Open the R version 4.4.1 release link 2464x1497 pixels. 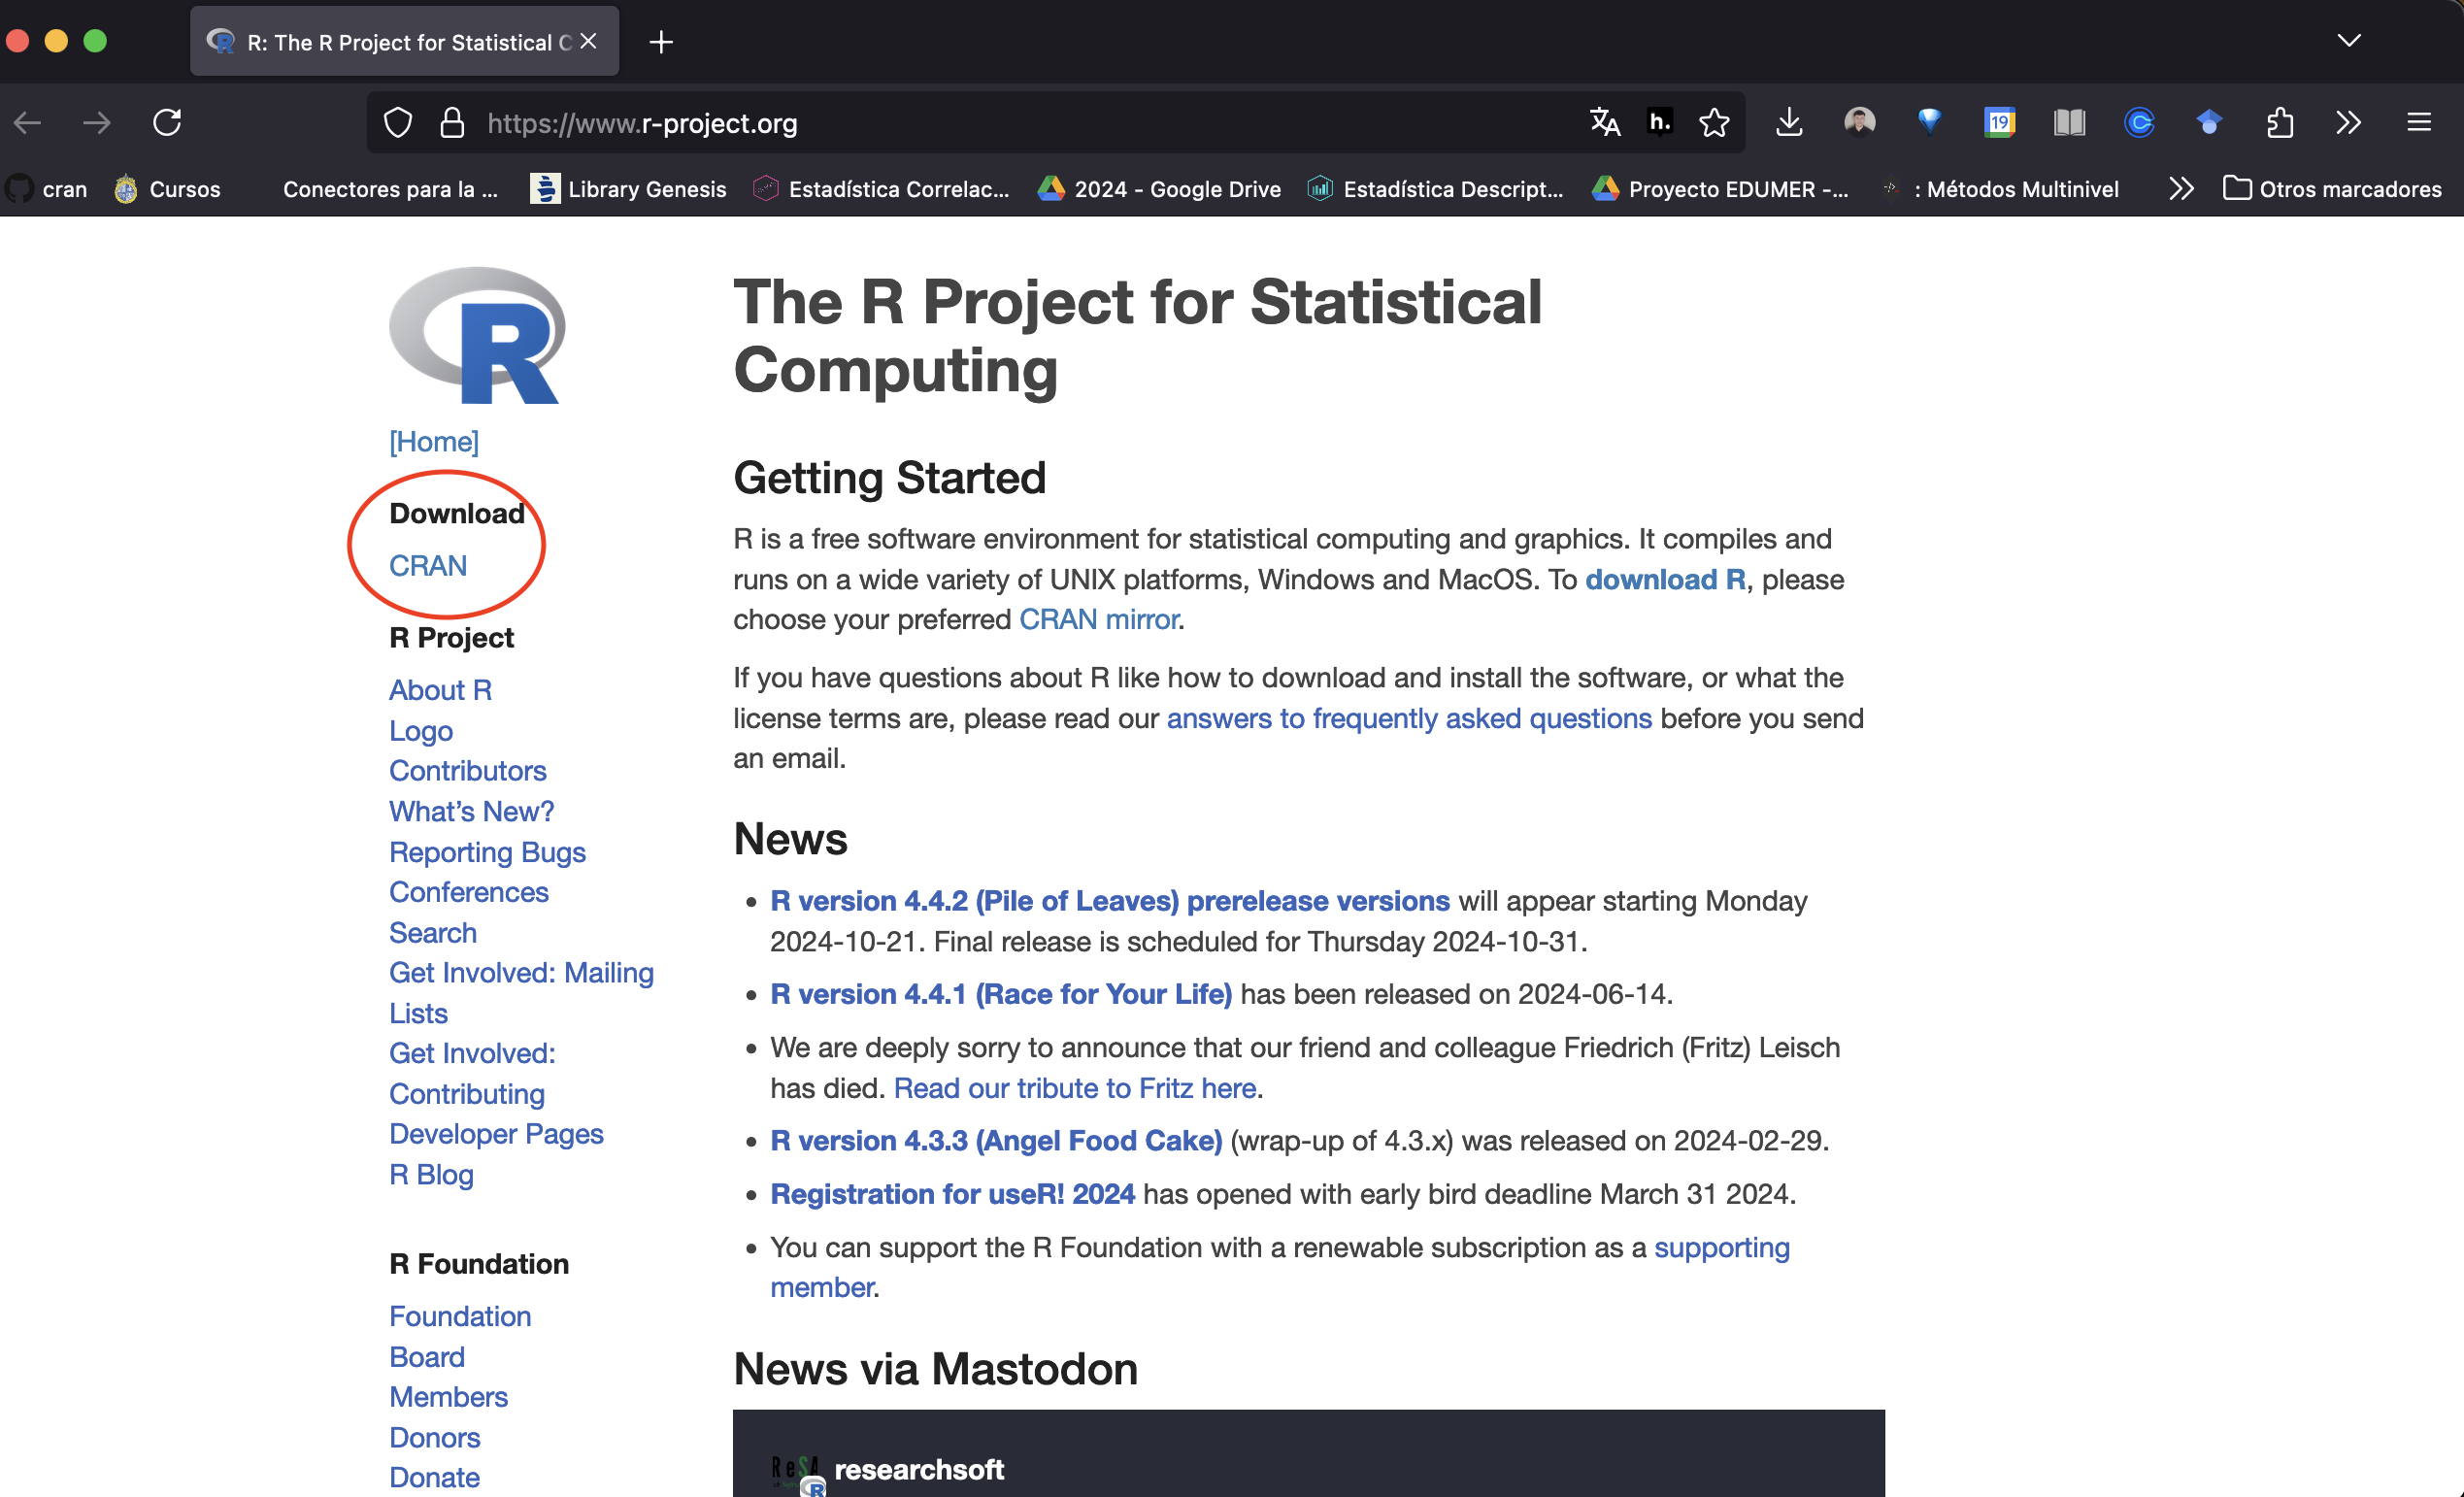(x=1000, y=994)
